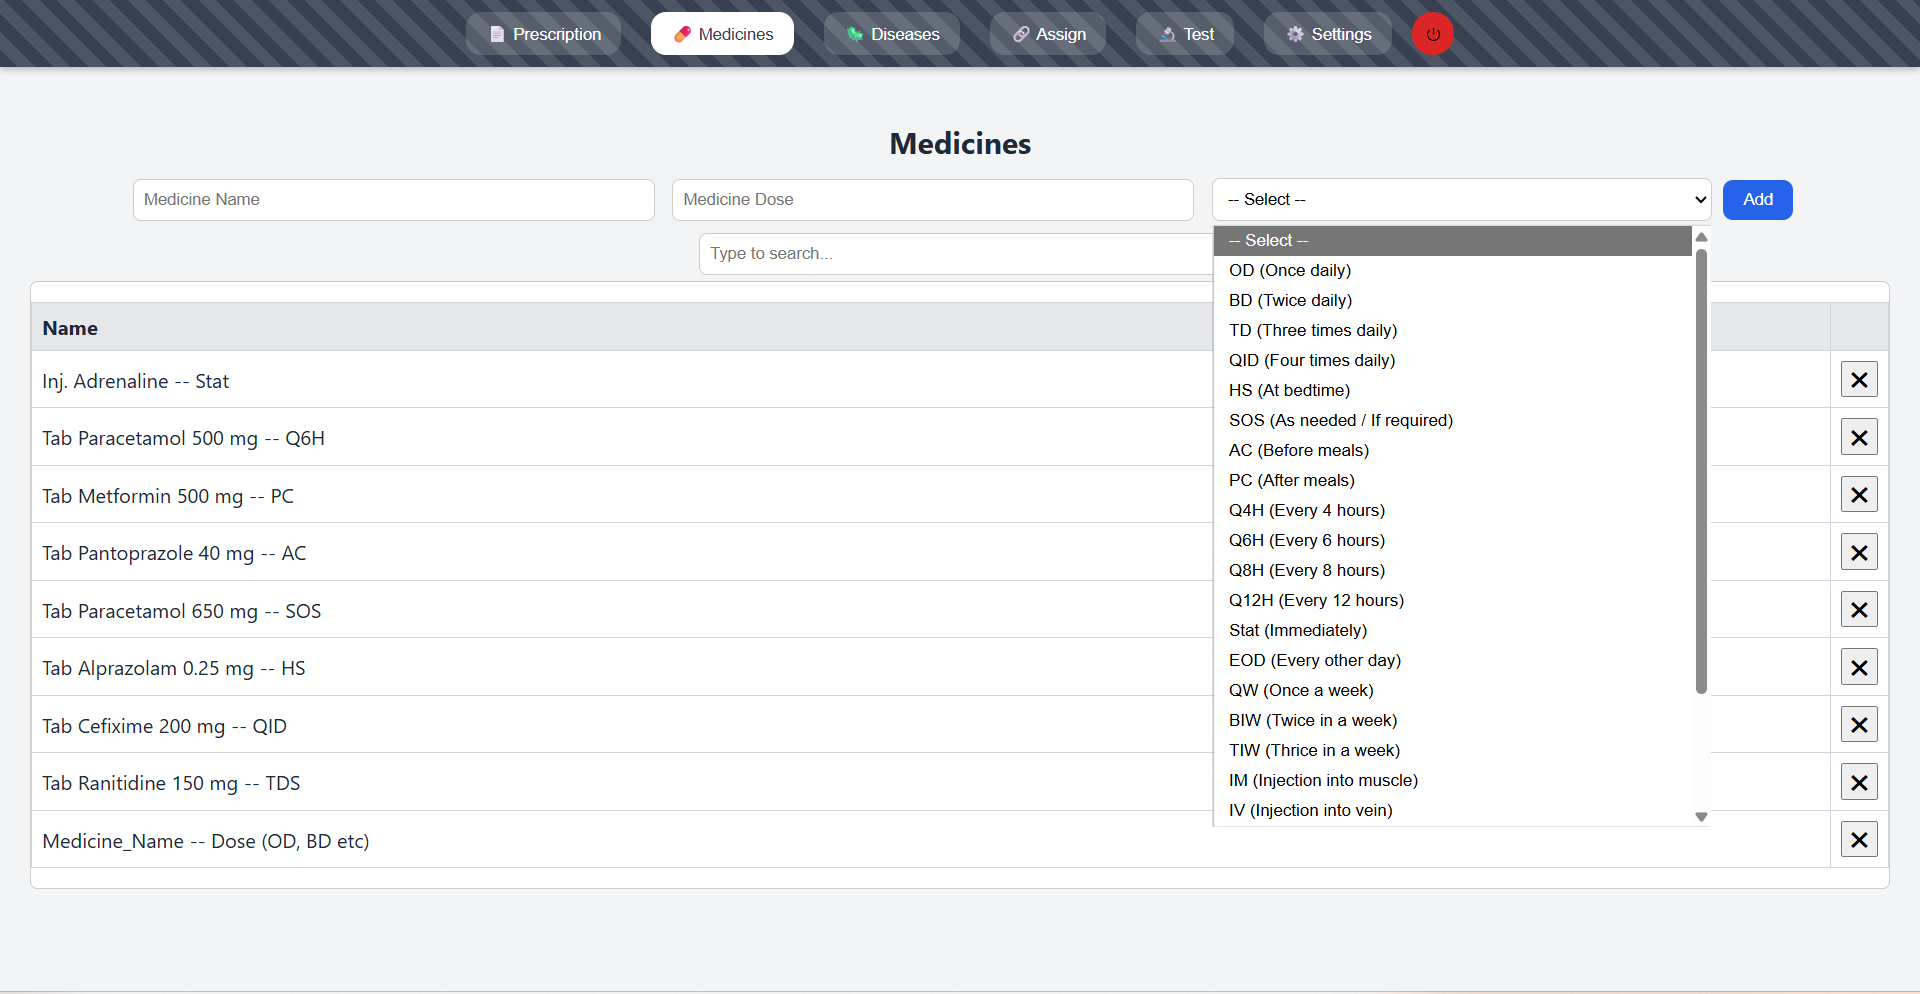Choose OD (Once daily) option
The width and height of the screenshot is (1920, 994).
pyautogui.click(x=1289, y=270)
